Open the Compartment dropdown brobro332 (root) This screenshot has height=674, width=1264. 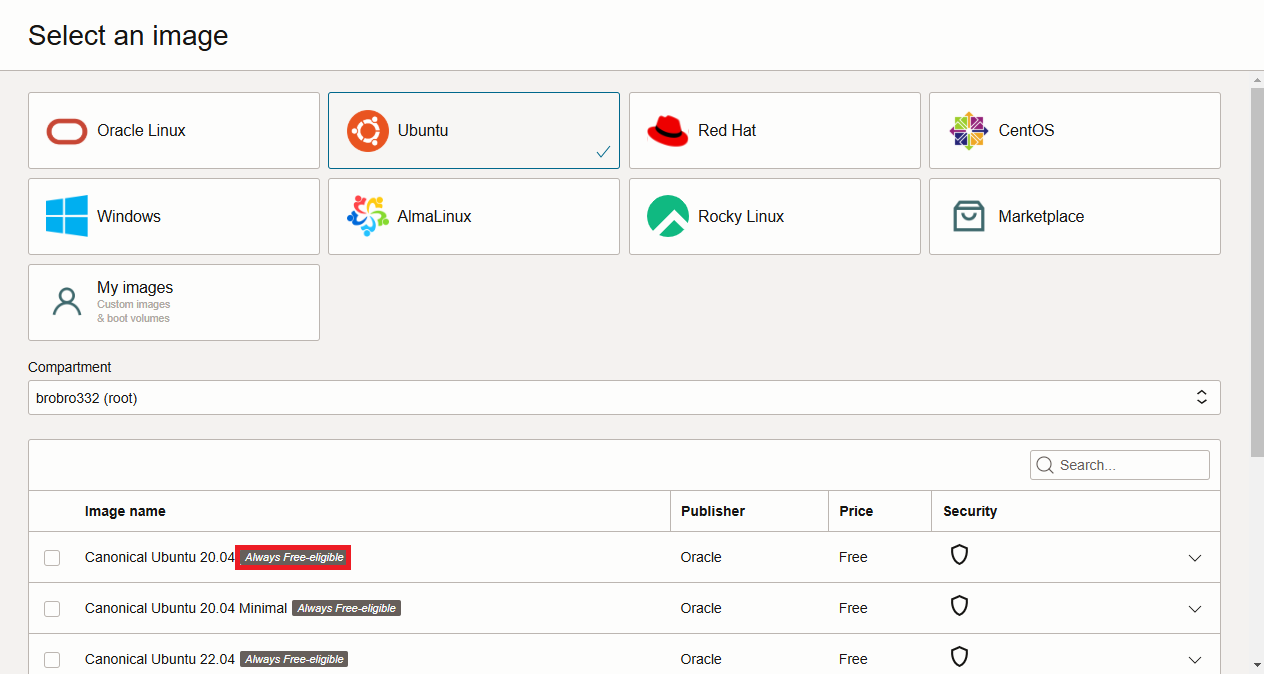624,397
